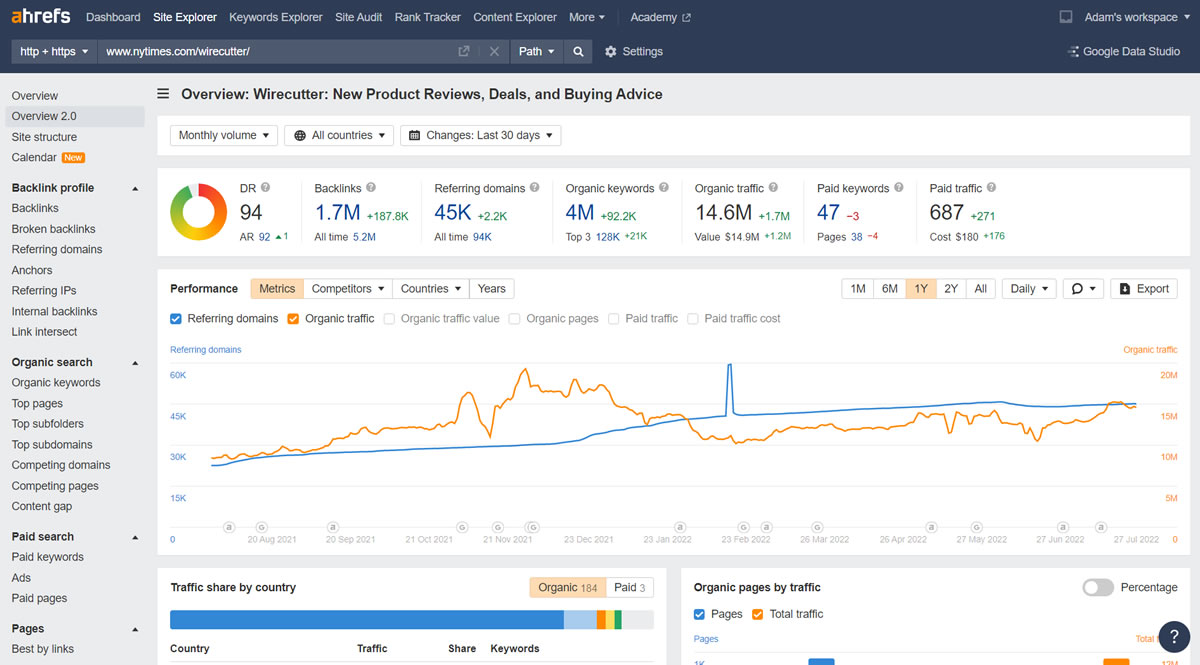Open Settings next to the gear icon

pos(634,51)
